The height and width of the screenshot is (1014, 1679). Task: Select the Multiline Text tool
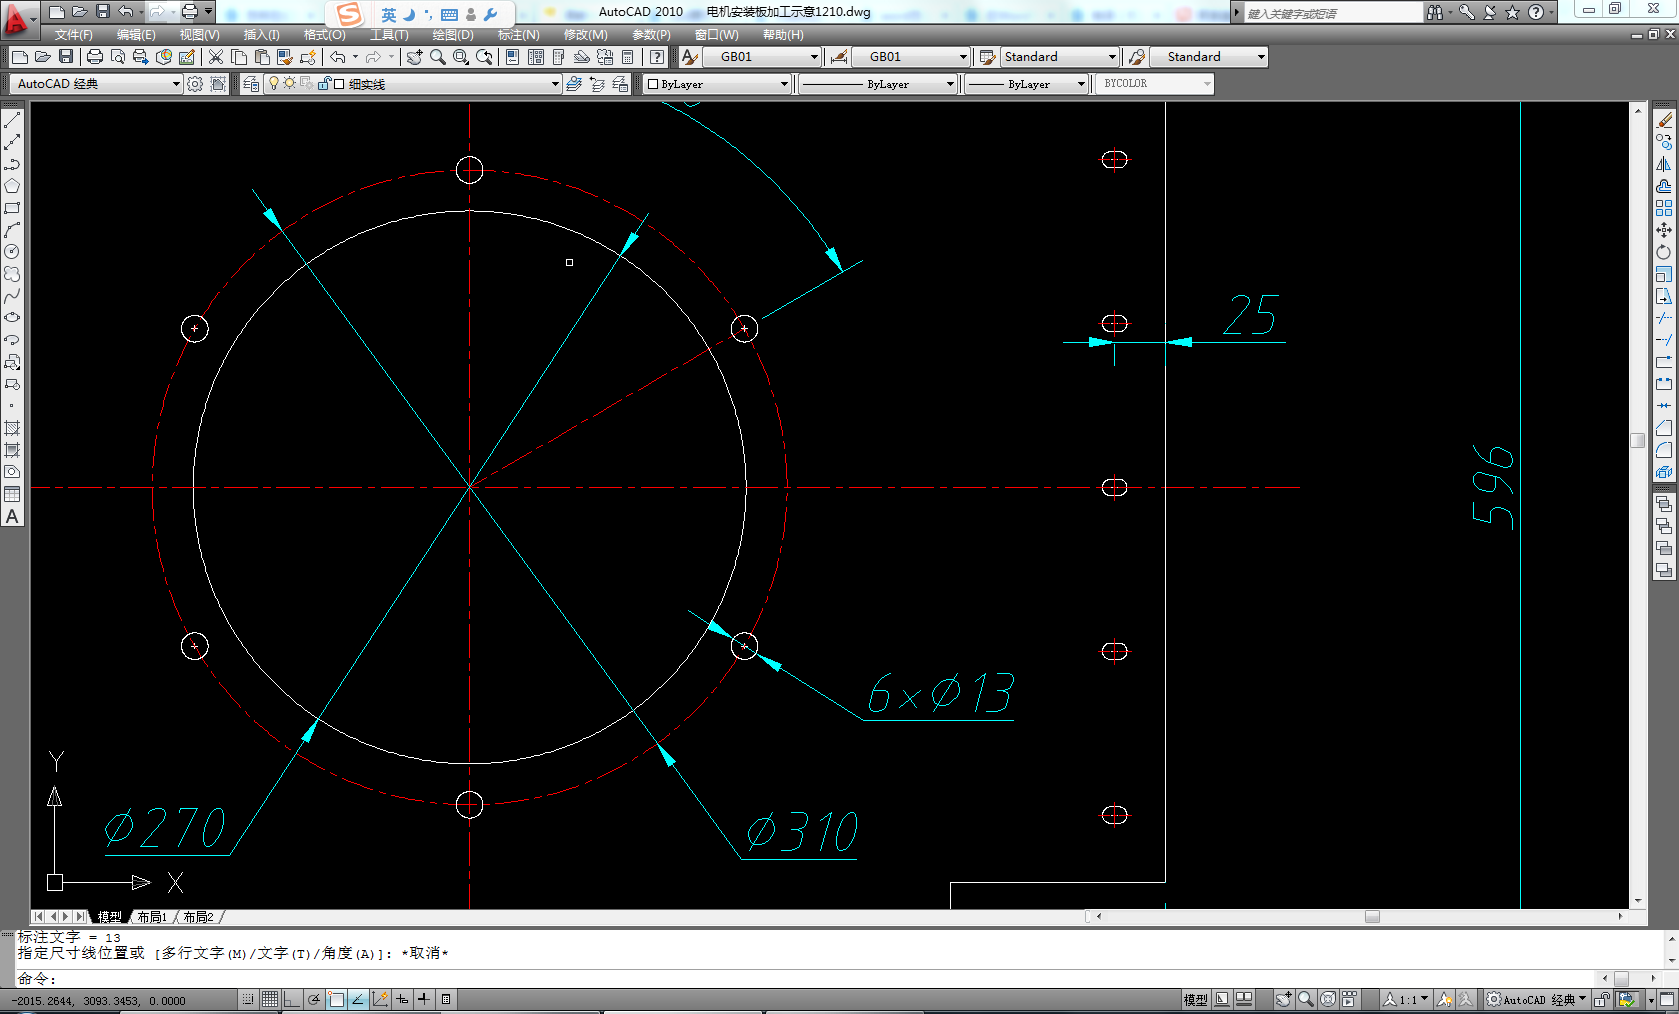point(12,517)
